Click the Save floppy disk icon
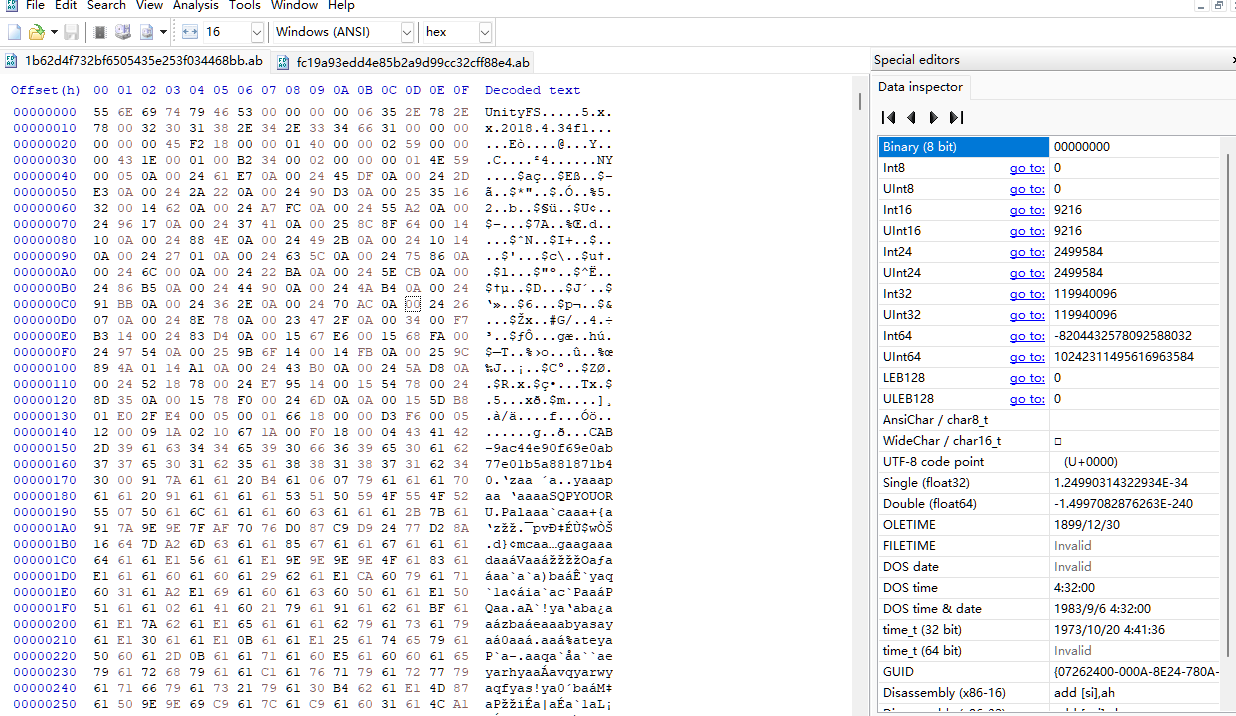 click(x=71, y=32)
